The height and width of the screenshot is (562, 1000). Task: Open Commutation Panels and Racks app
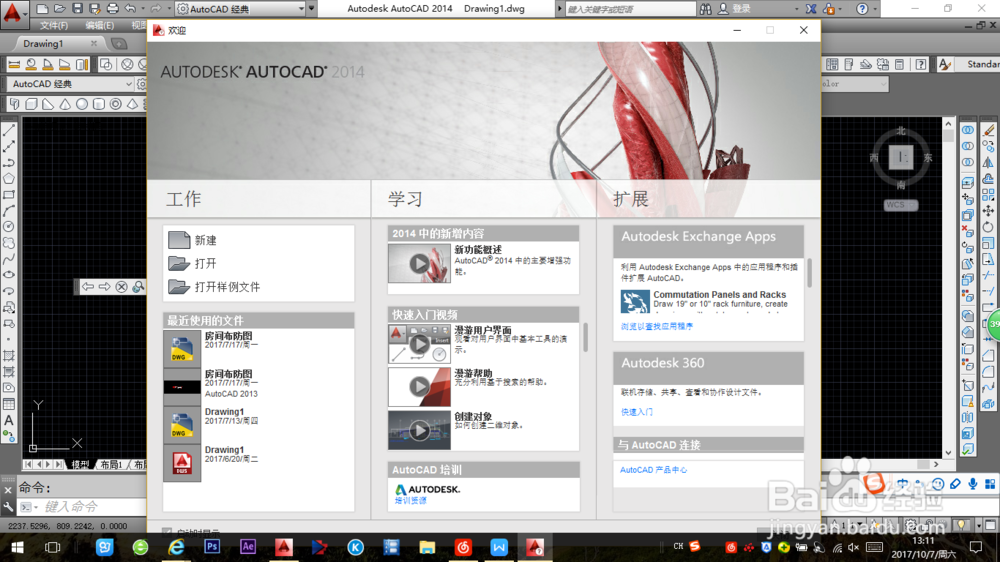click(x=719, y=295)
